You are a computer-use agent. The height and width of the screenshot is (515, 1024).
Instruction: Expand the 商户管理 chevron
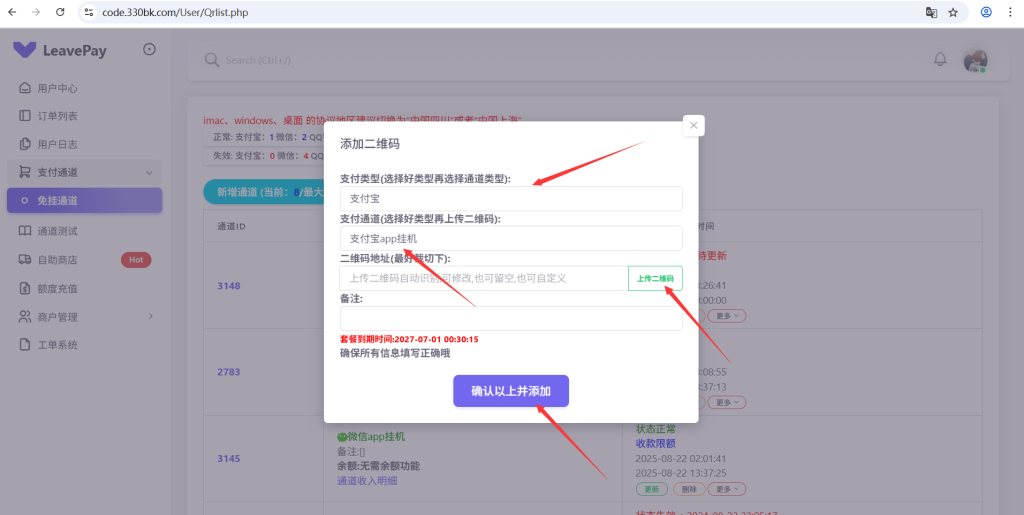150,317
